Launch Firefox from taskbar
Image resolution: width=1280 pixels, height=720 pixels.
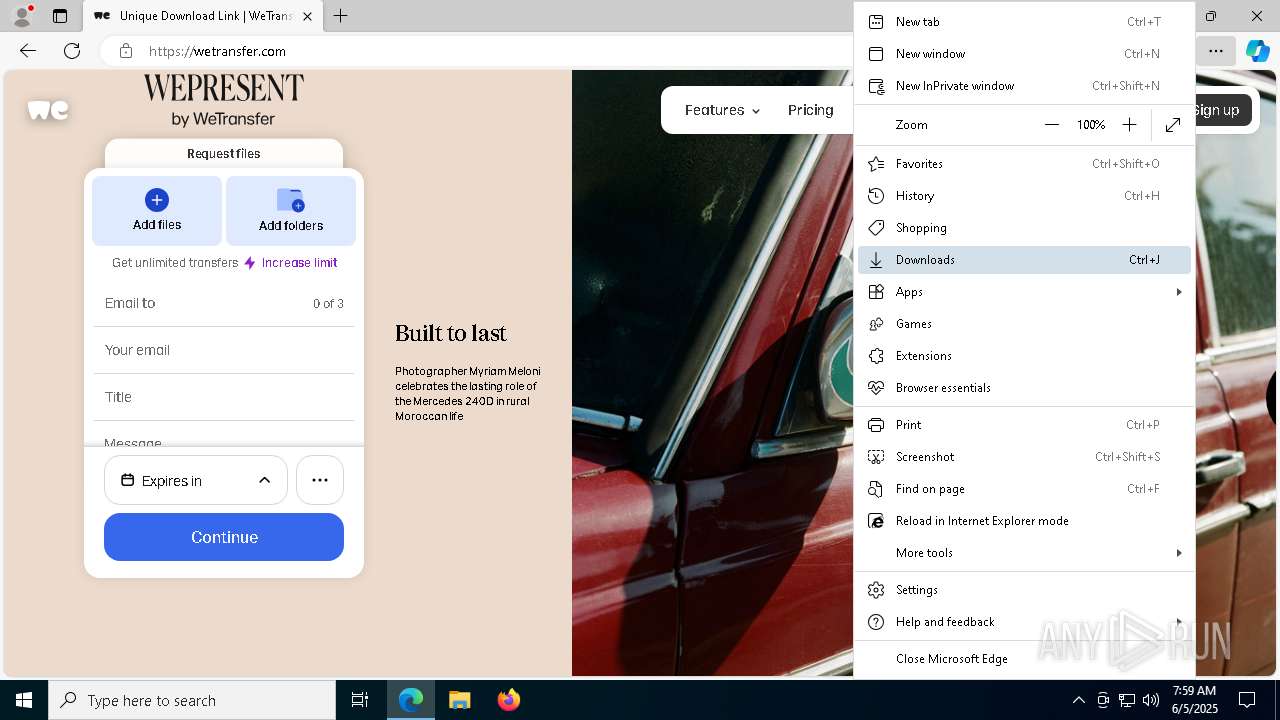508,700
